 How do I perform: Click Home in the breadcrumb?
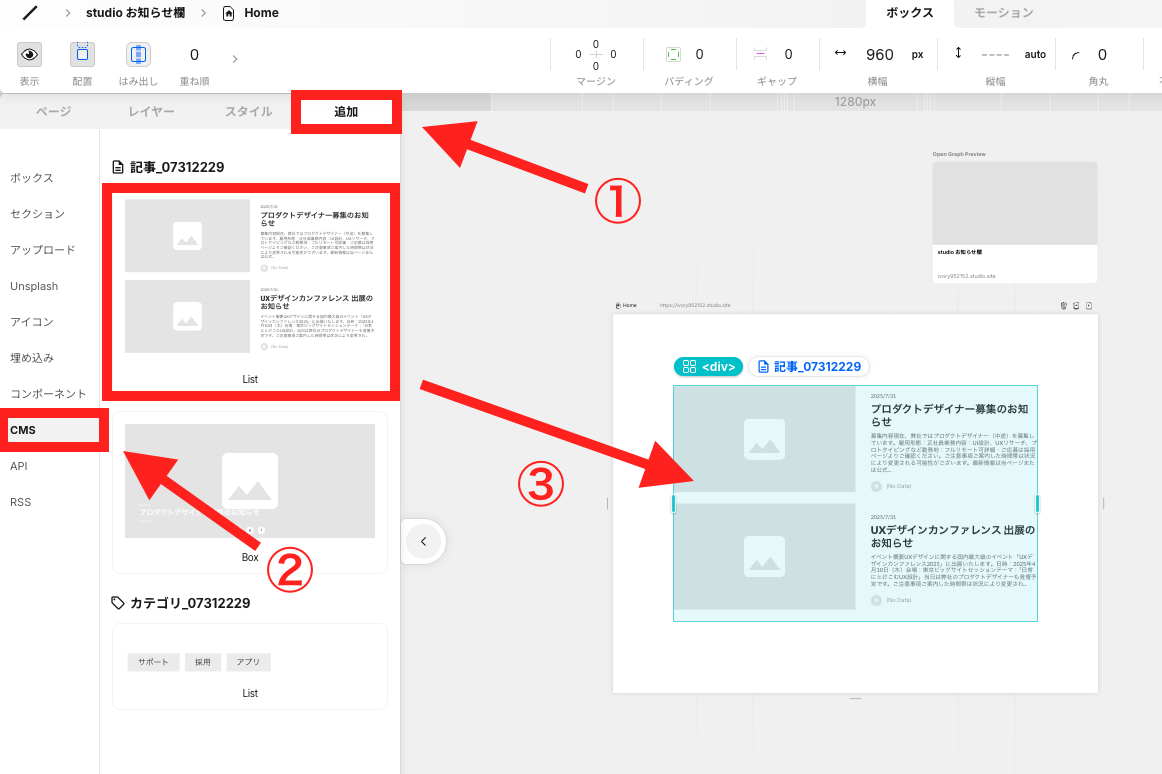click(x=261, y=13)
